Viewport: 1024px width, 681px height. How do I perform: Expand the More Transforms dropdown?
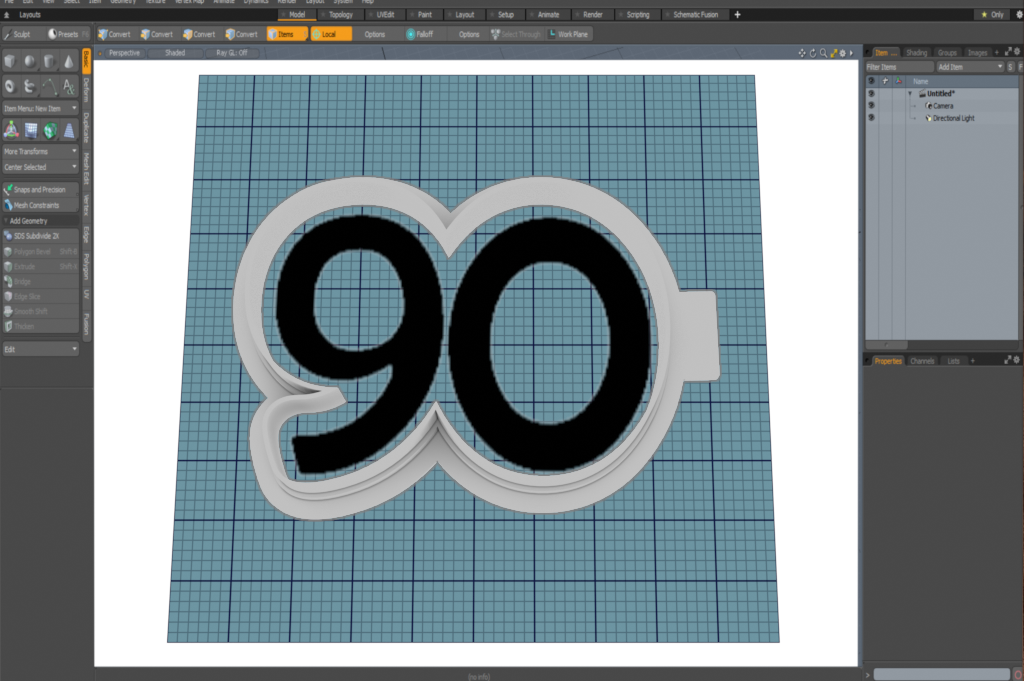pos(40,151)
